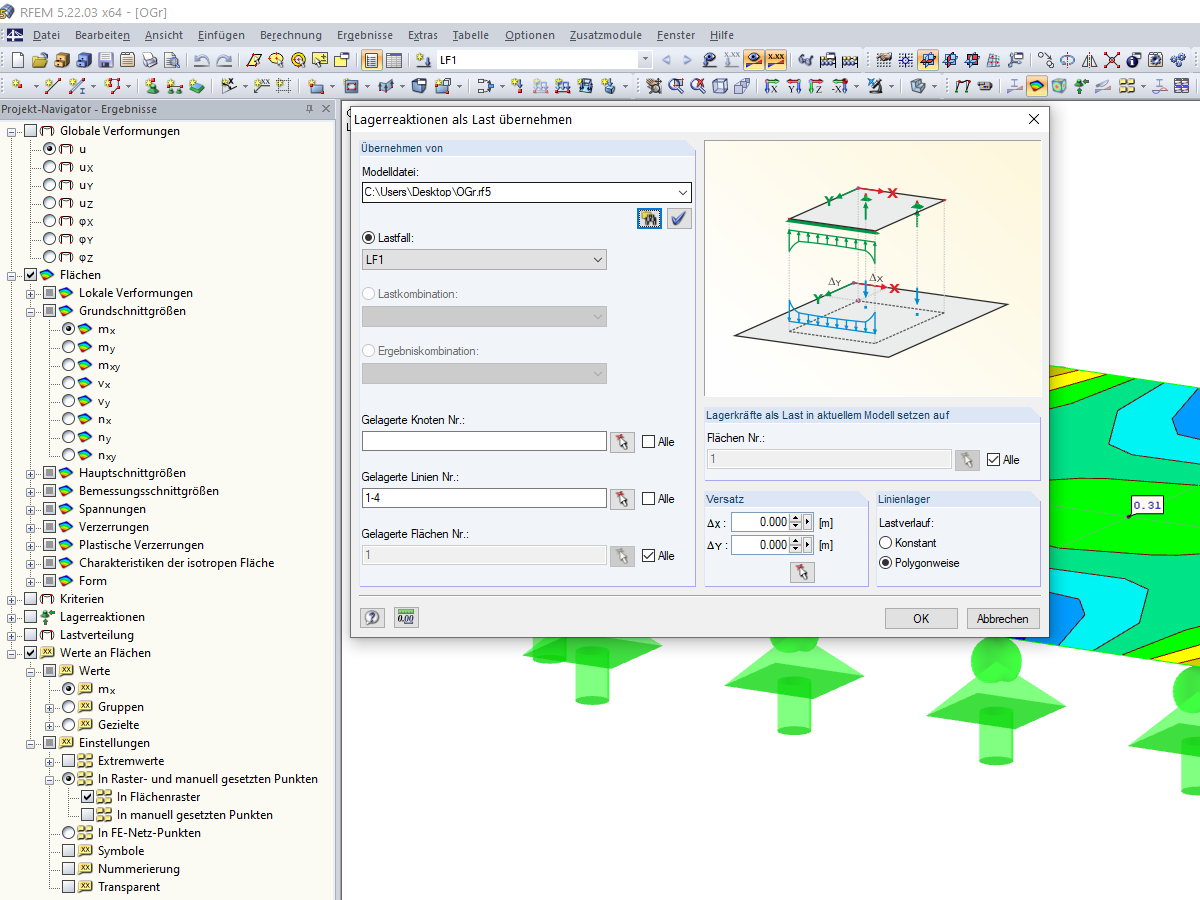Decrease the ΔY offset spinner
1200x900 pixels.
click(x=796, y=549)
